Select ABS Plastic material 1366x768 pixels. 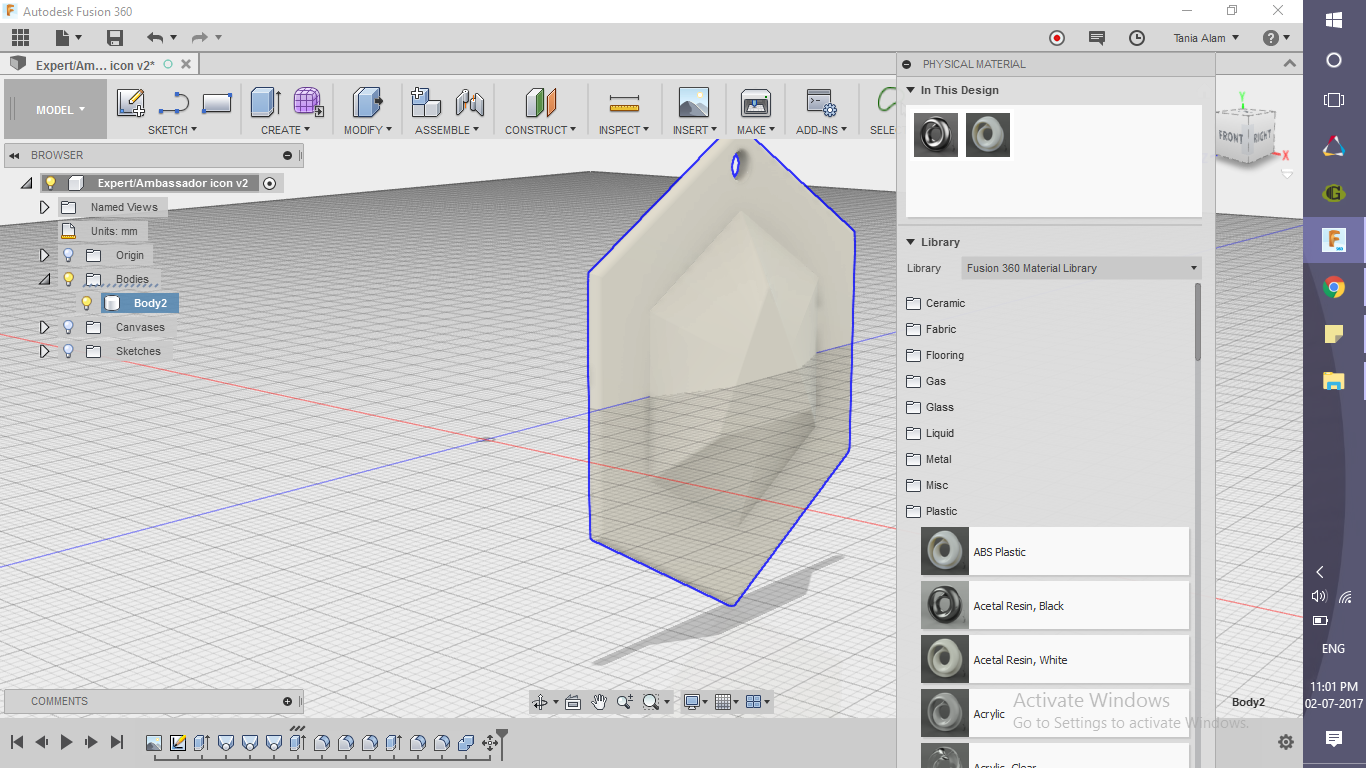(1055, 552)
